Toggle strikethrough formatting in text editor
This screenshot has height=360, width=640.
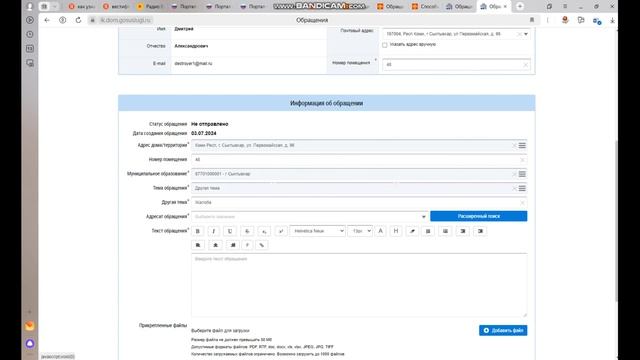(247, 231)
